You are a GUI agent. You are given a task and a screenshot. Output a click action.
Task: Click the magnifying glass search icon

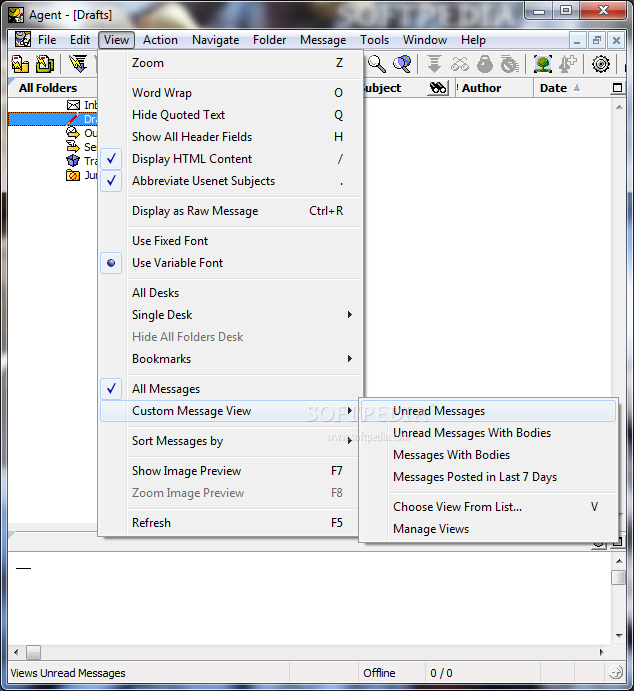377,64
